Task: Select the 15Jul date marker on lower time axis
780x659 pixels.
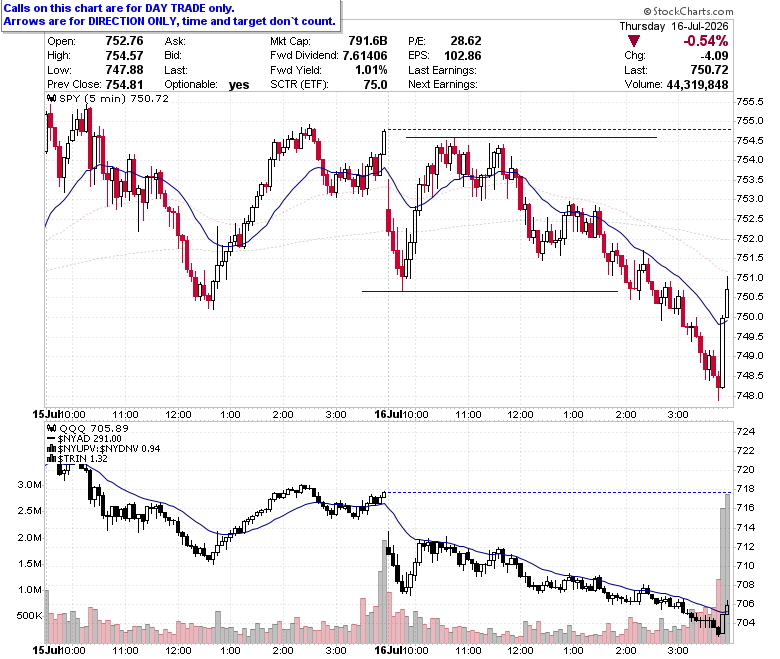Action: (x=46, y=650)
